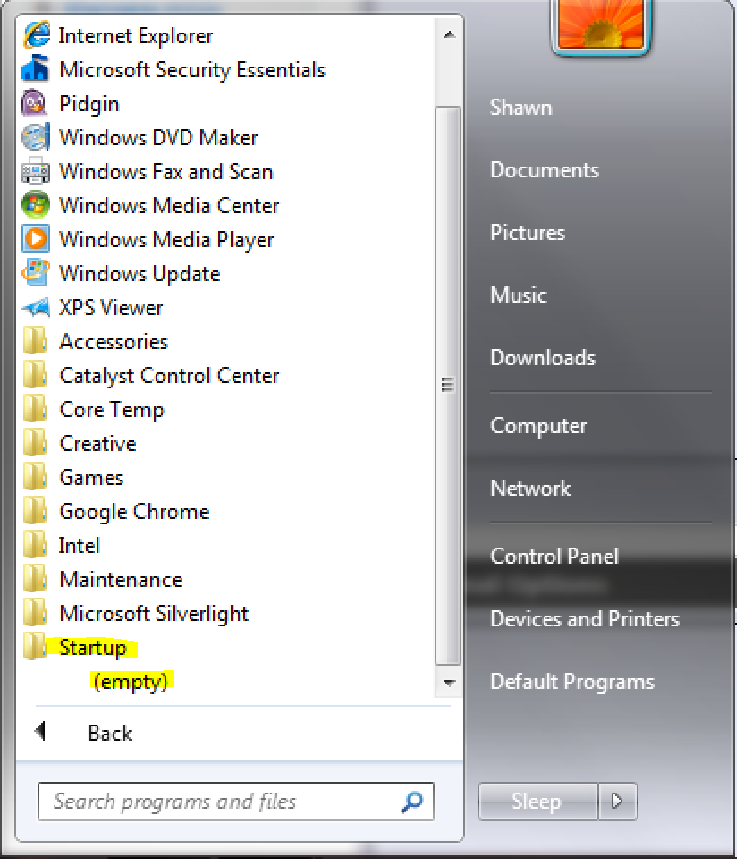Open the shutdown options arrow beside Sleep
Screen dimensions: 737x859
[618, 801]
